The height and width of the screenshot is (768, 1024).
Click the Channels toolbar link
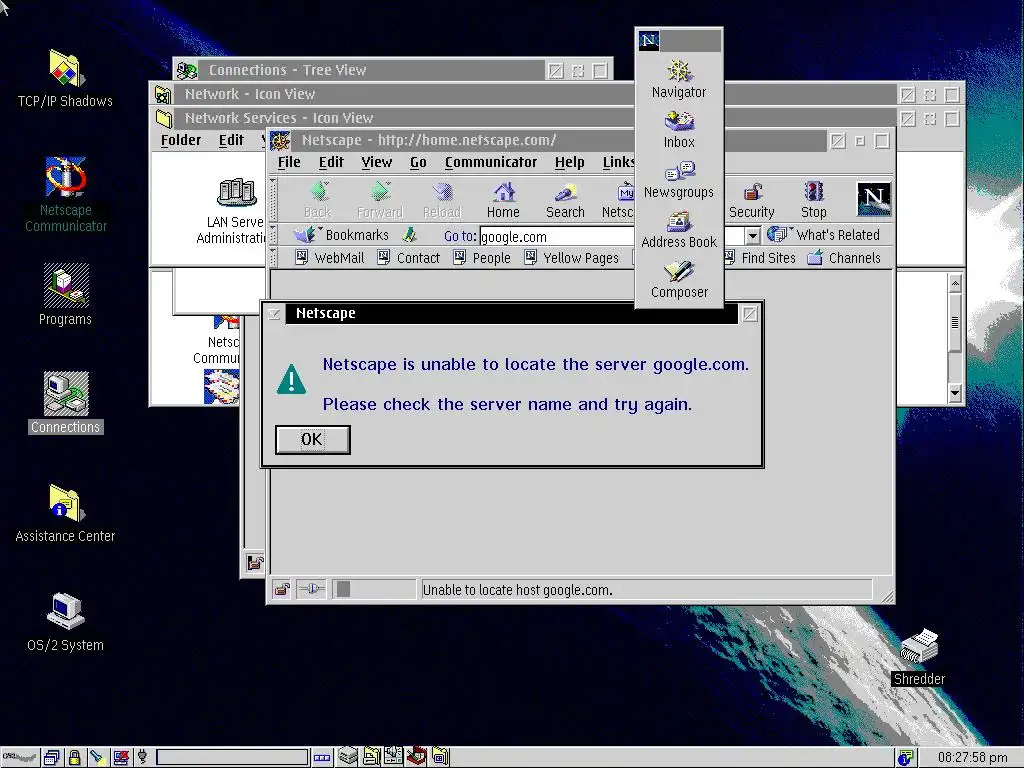[844, 258]
